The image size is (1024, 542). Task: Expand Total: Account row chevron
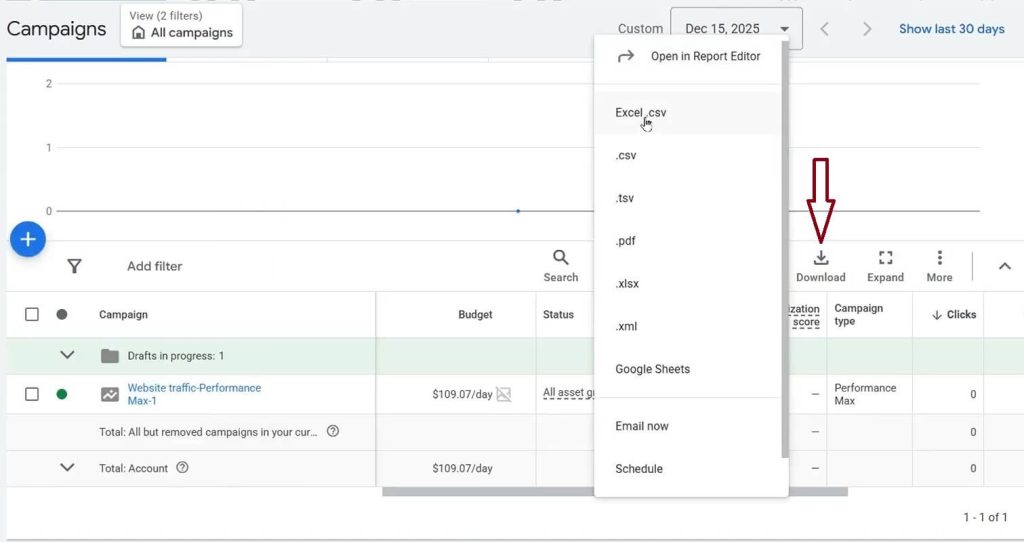67,468
